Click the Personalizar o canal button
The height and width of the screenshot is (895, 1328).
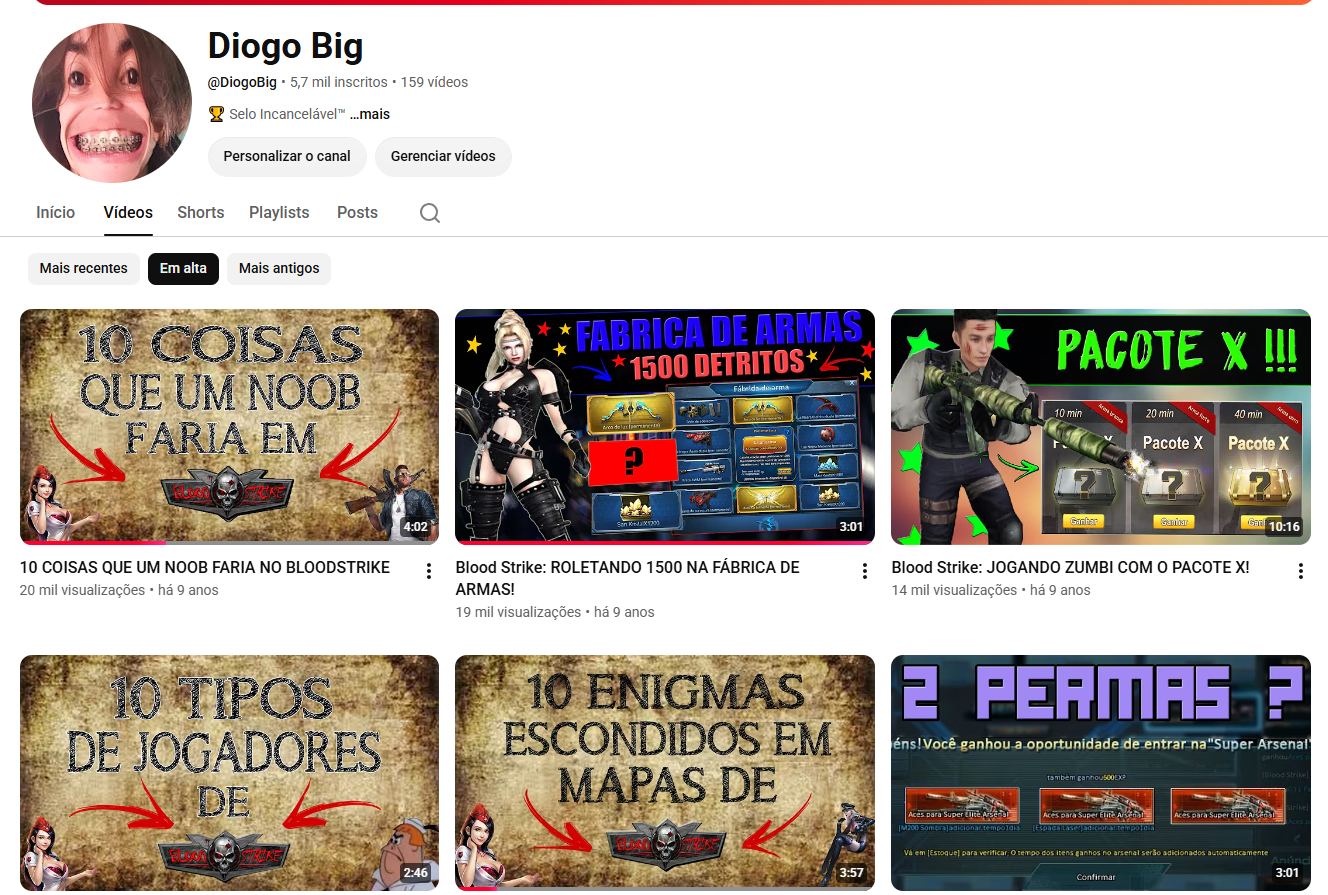point(287,156)
